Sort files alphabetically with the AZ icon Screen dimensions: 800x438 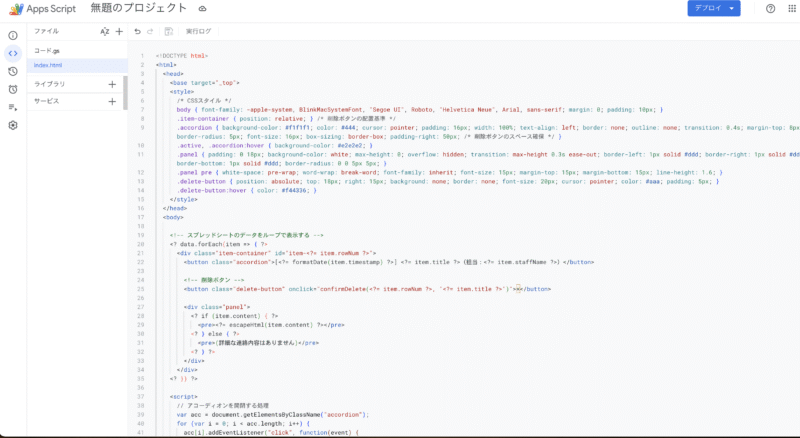[105, 32]
